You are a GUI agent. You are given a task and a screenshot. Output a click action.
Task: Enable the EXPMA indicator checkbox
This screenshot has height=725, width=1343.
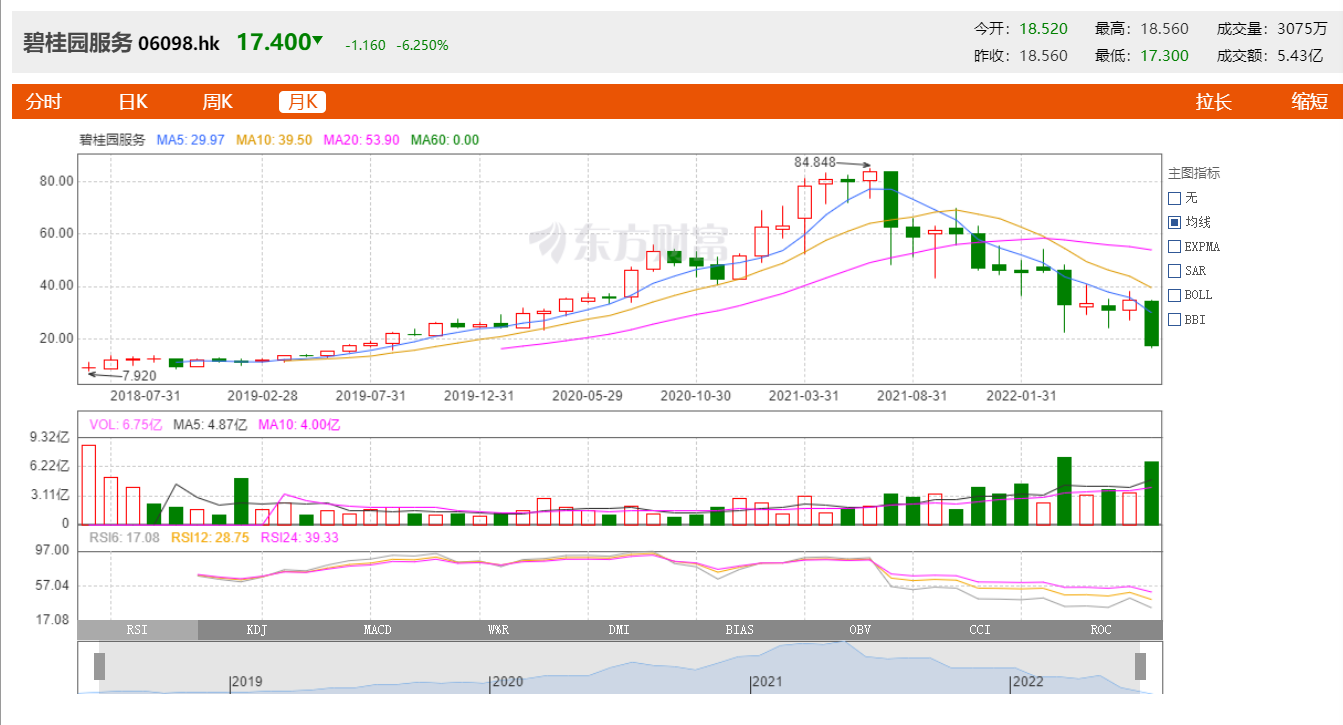(x=1175, y=246)
